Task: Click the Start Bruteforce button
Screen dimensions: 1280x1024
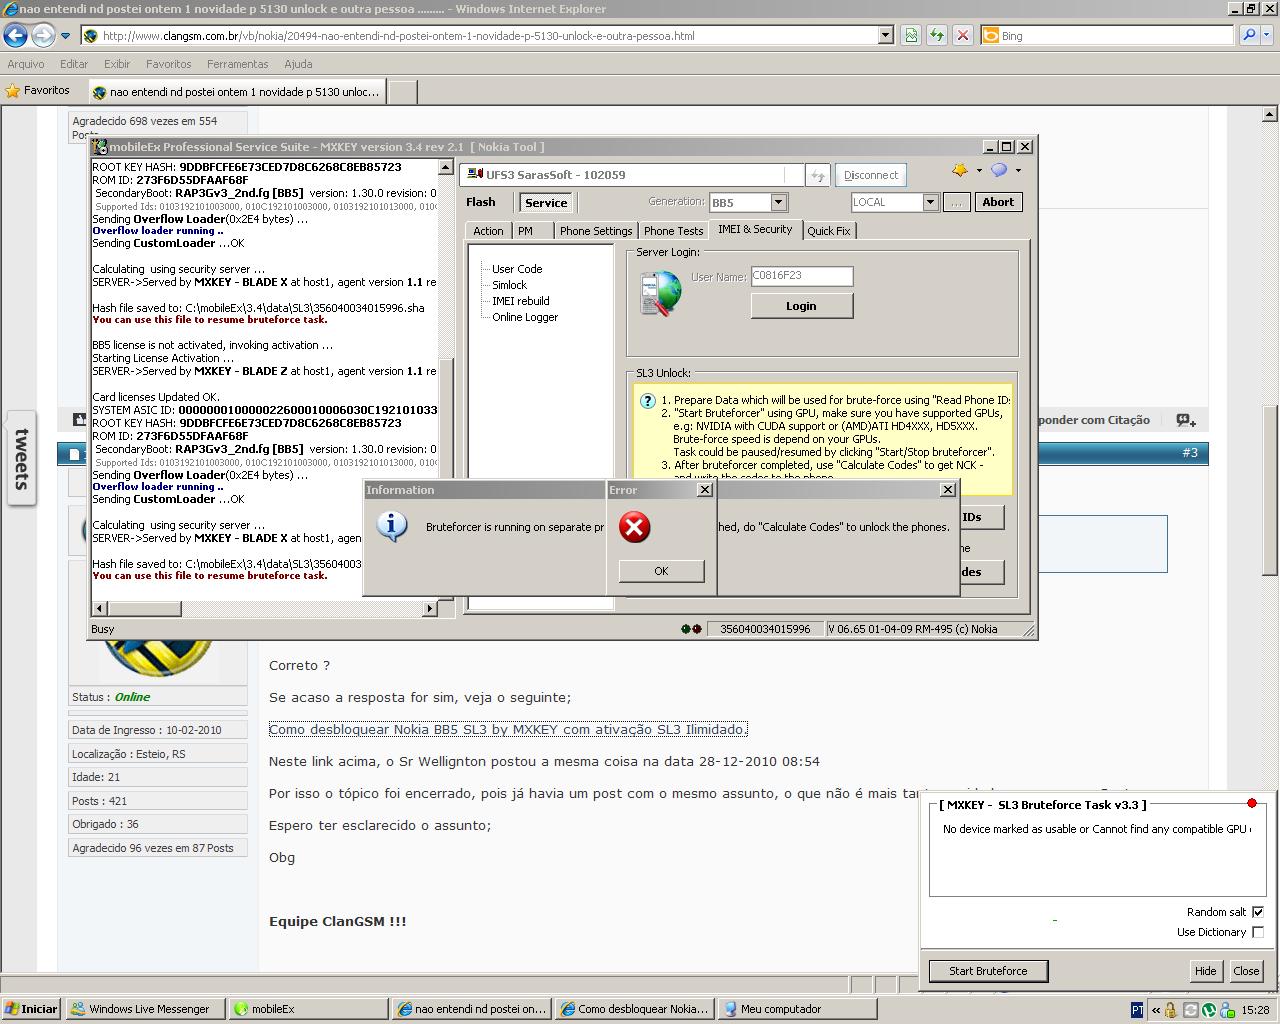Action: pyautogui.click(x=988, y=971)
